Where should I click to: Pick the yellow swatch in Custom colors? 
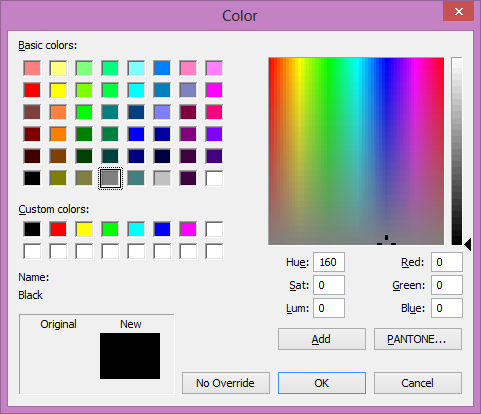(84, 229)
